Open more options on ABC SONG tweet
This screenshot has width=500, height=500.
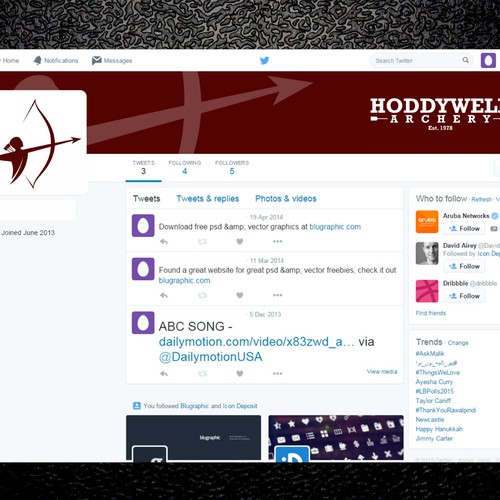pyautogui.click(x=278, y=373)
